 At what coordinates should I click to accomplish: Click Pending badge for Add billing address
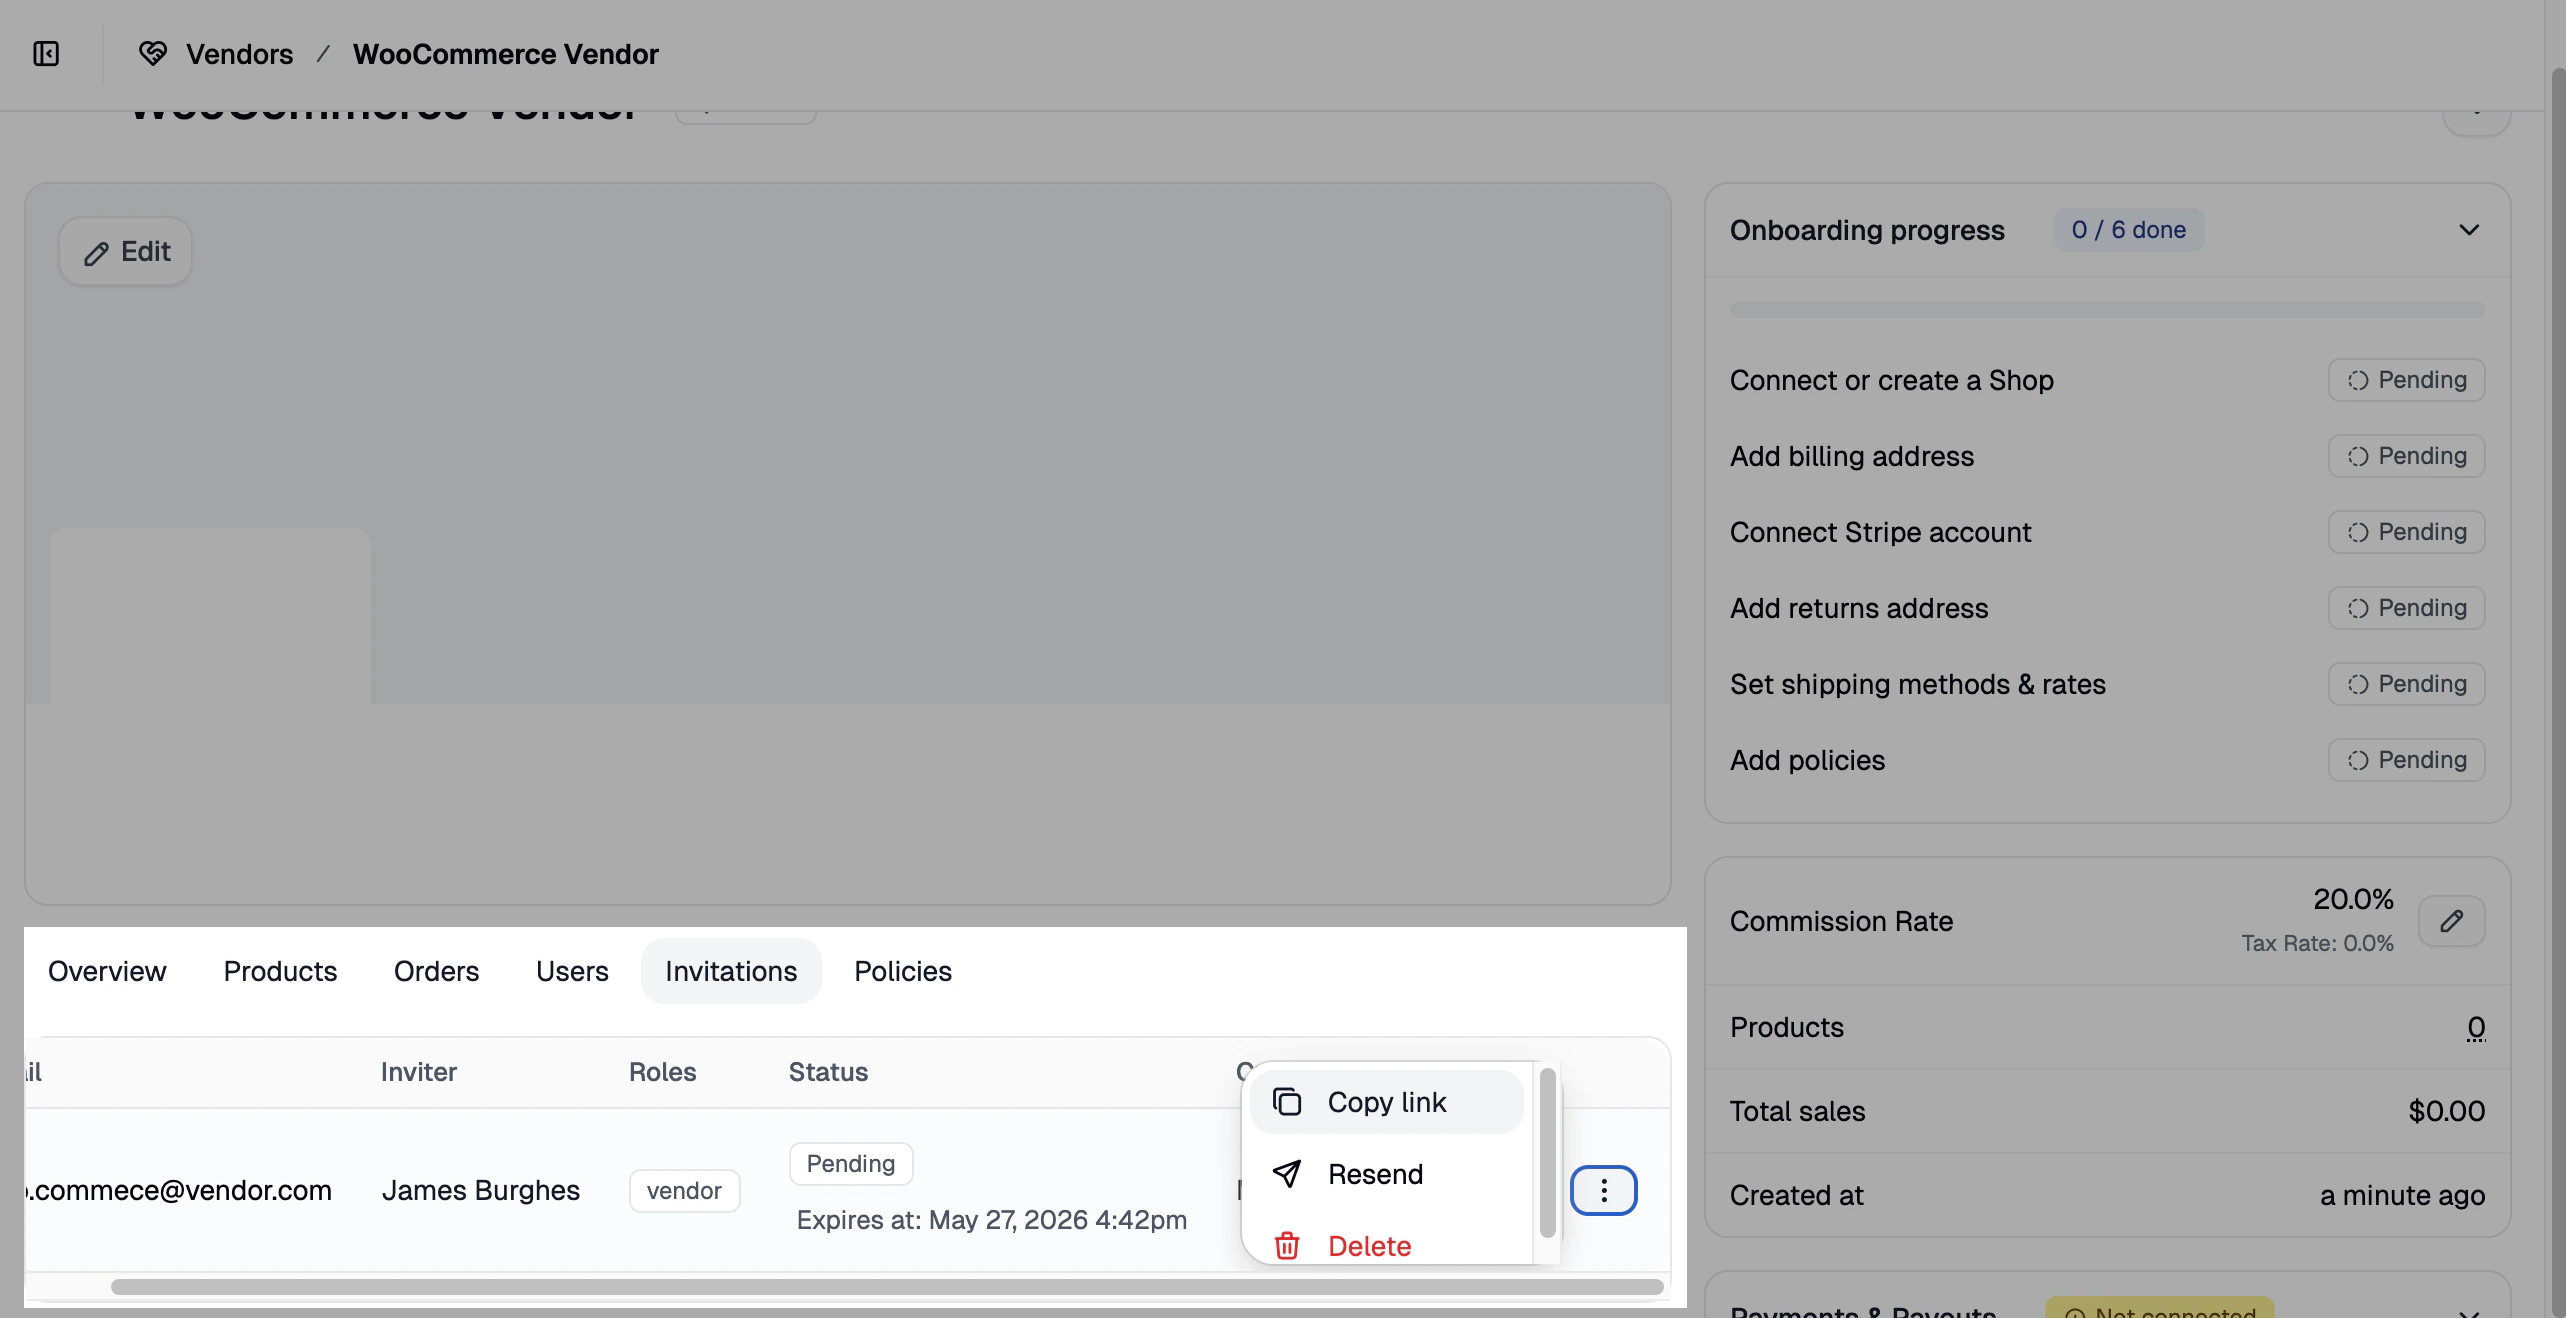[2406, 456]
